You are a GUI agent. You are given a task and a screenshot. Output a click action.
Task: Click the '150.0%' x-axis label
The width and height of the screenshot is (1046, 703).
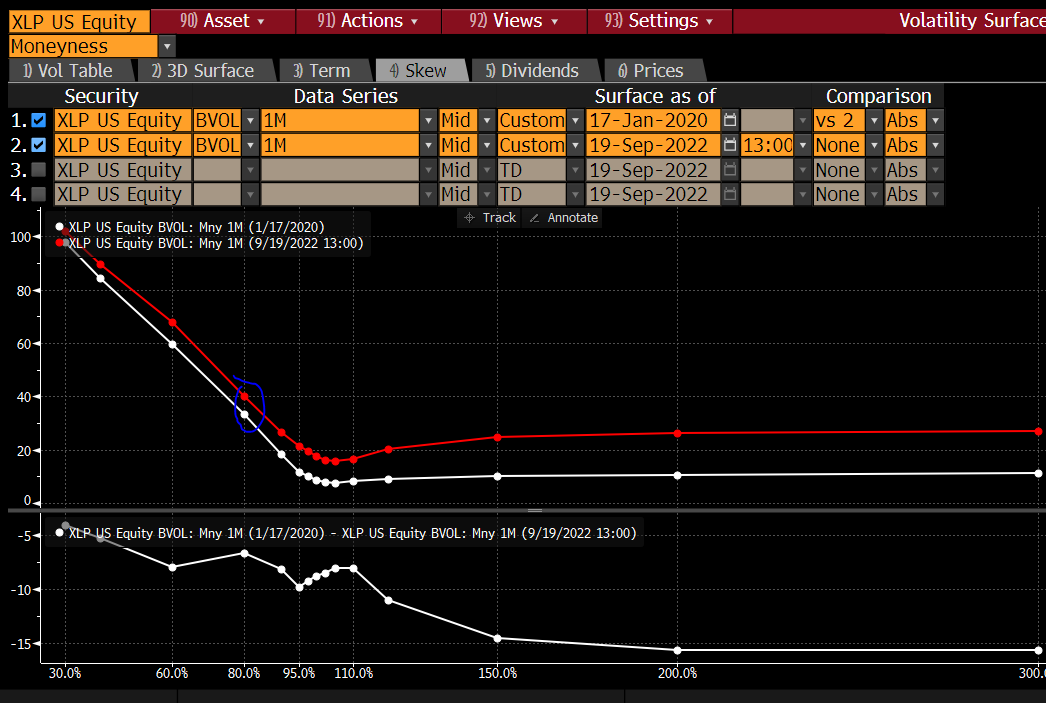pyautogui.click(x=498, y=673)
